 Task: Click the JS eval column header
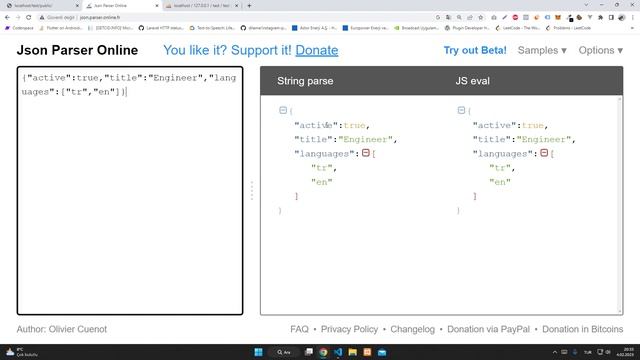point(472,81)
